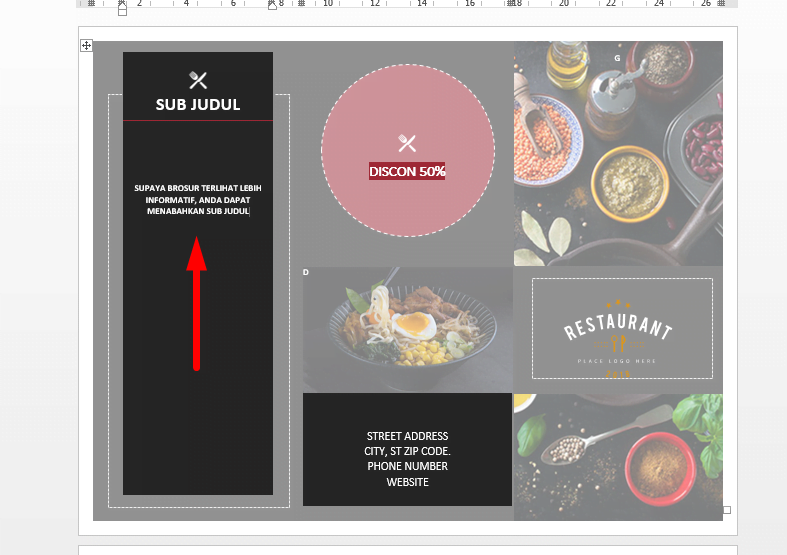Place cursor in the SUPAYA BROSUR paragraph
This screenshot has height=555, width=787.
pos(197,199)
